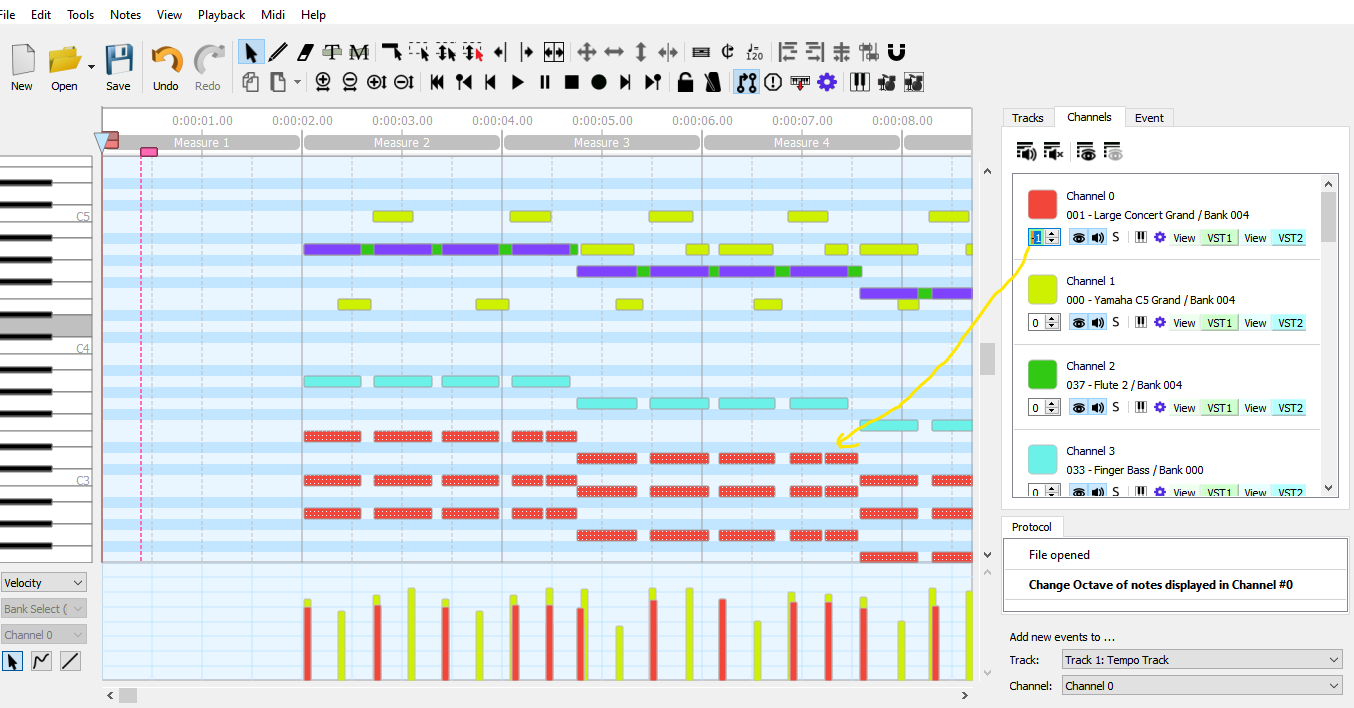Switch to the Tracks tab
Viewport: 1354px width, 708px height.
(1028, 118)
